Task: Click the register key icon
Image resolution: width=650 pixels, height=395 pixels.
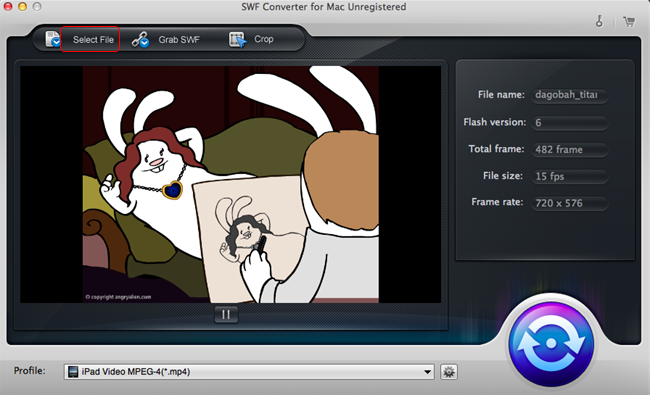Action: 599,21
